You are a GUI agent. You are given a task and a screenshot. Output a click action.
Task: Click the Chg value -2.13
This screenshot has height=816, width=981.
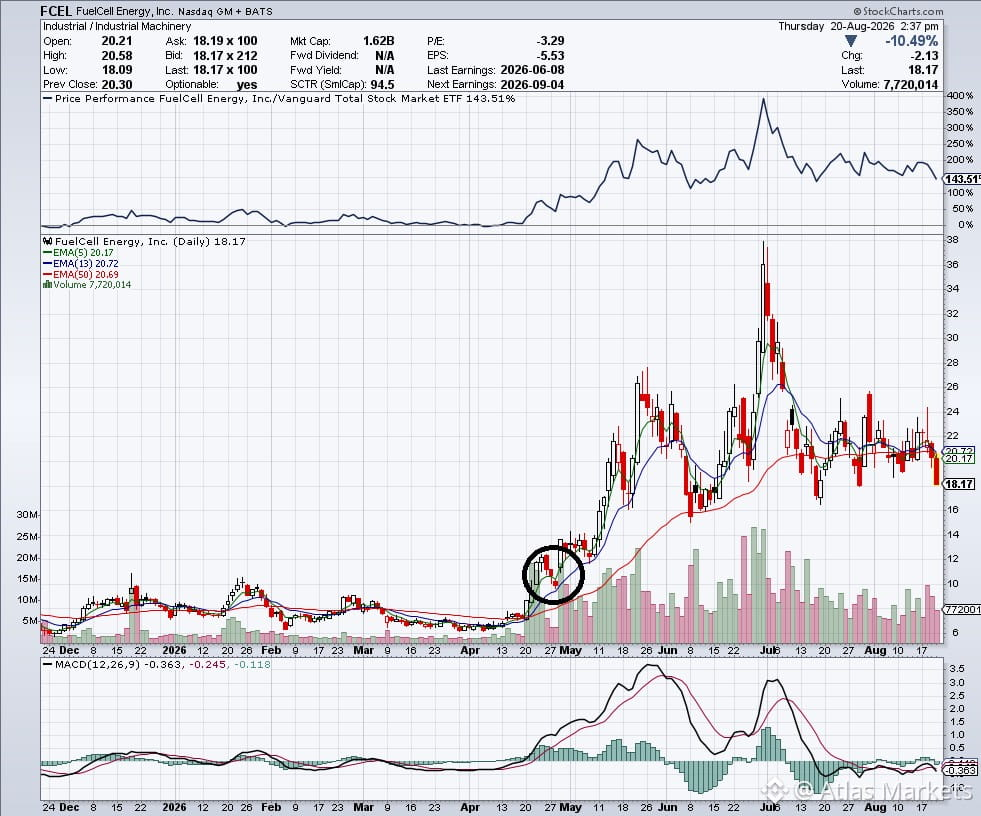(x=925, y=56)
